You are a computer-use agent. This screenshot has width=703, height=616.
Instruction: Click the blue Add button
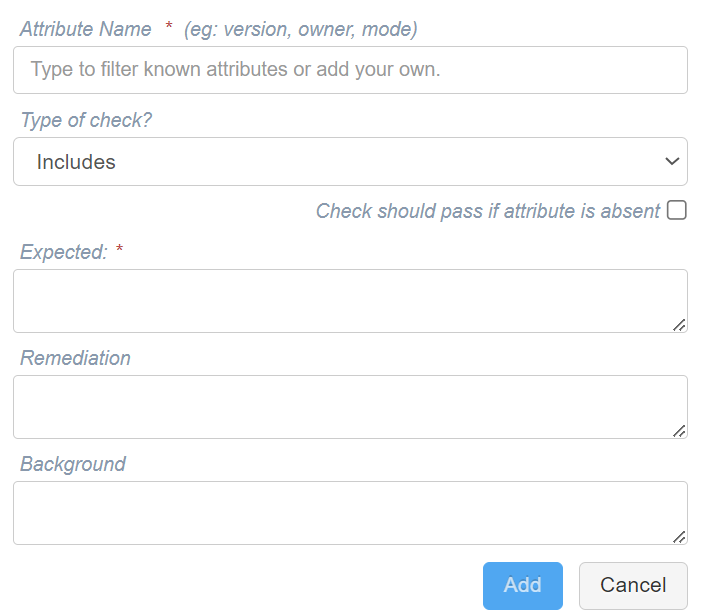[x=523, y=586]
